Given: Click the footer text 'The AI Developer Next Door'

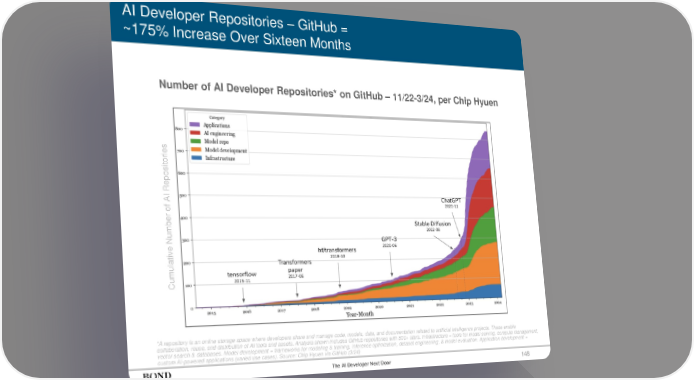Looking at the screenshot, I should [362, 365].
